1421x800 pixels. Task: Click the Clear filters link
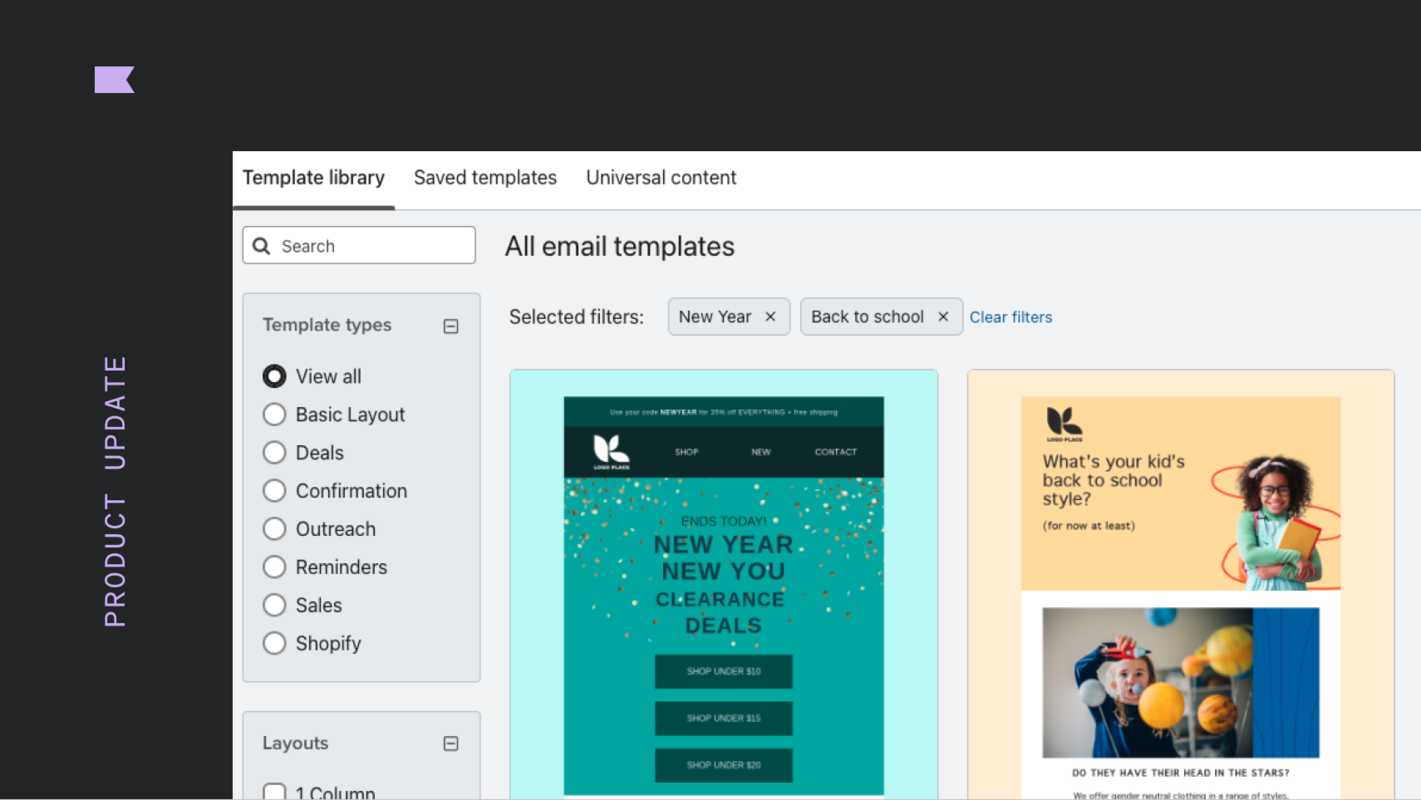tap(1011, 317)
